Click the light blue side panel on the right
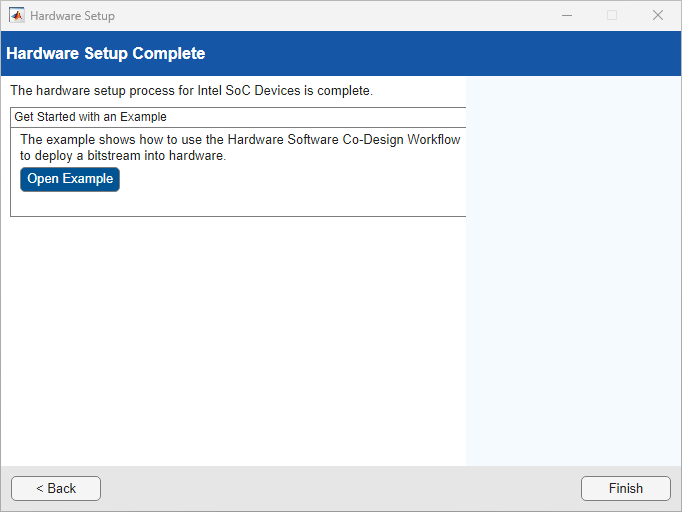The image size is (682, 512). click(573, 270)
